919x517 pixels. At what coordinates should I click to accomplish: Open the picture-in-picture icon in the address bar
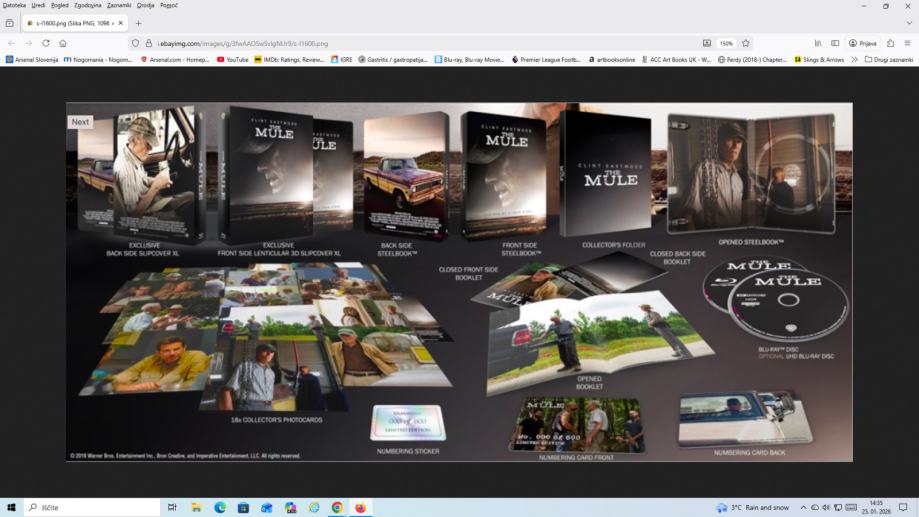tap(707, 43)
